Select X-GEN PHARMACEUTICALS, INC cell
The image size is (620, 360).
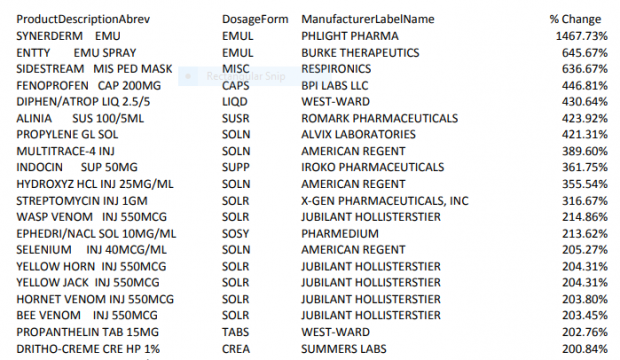tap(385, 201)
